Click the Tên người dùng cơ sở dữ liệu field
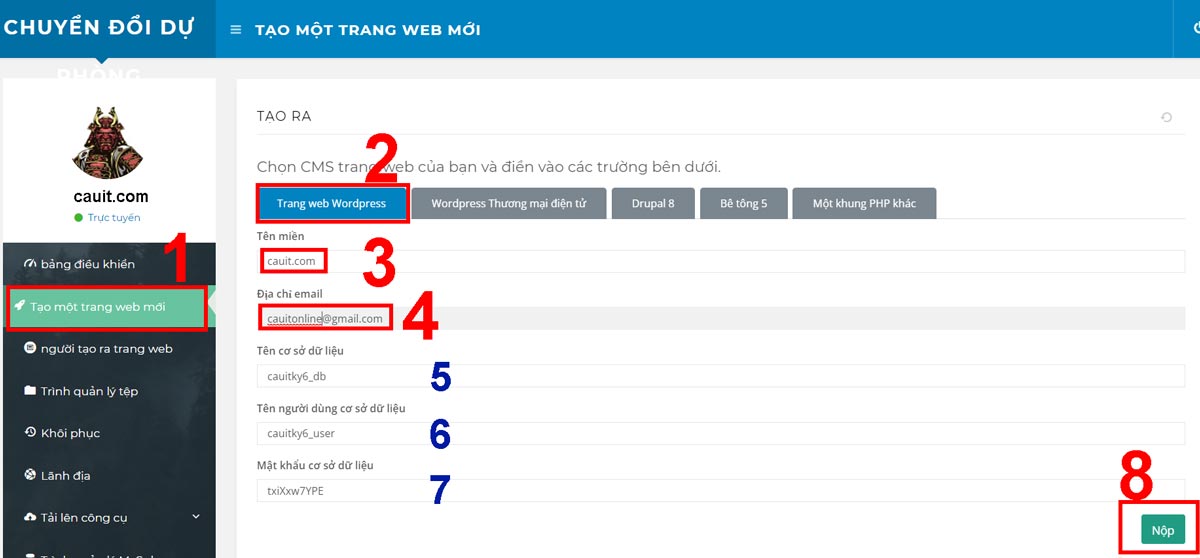The image size is (1200, 558). pyautogui.click(x=720, y=434)
